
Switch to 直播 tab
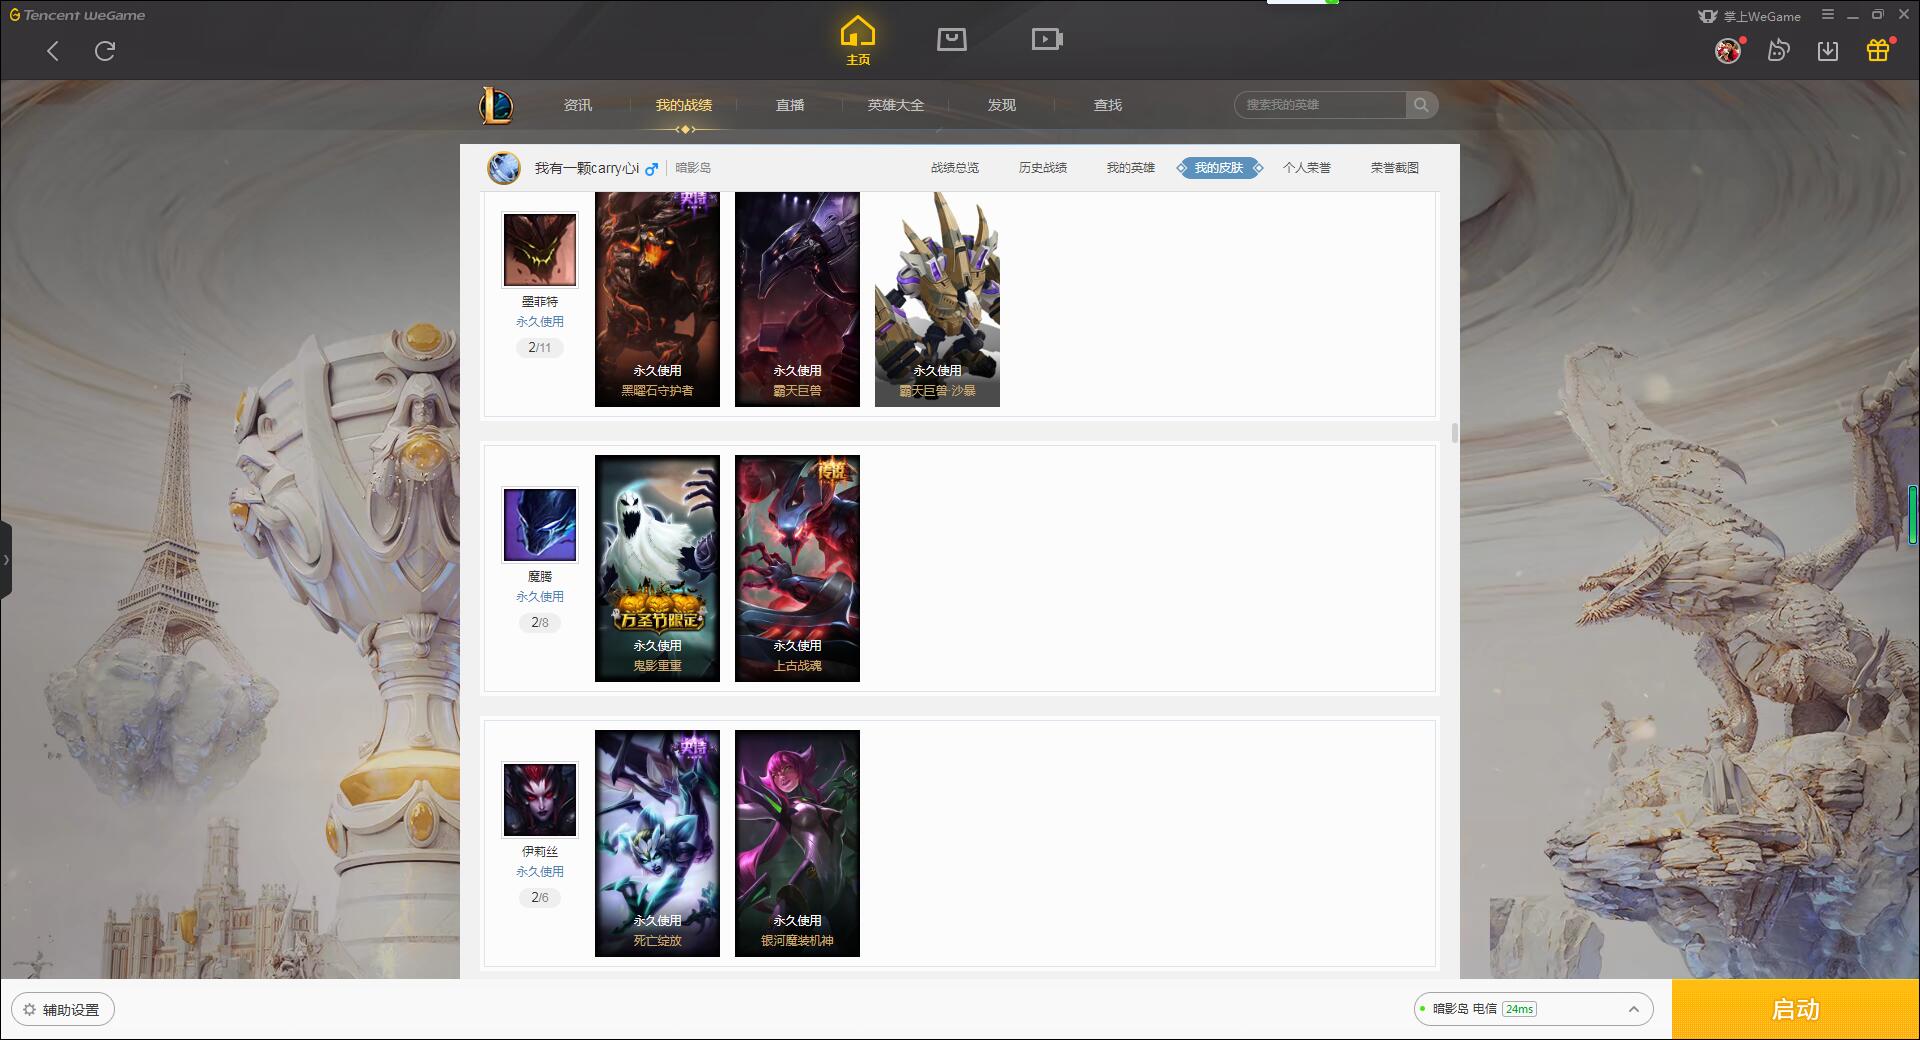[x=789, y=105]
